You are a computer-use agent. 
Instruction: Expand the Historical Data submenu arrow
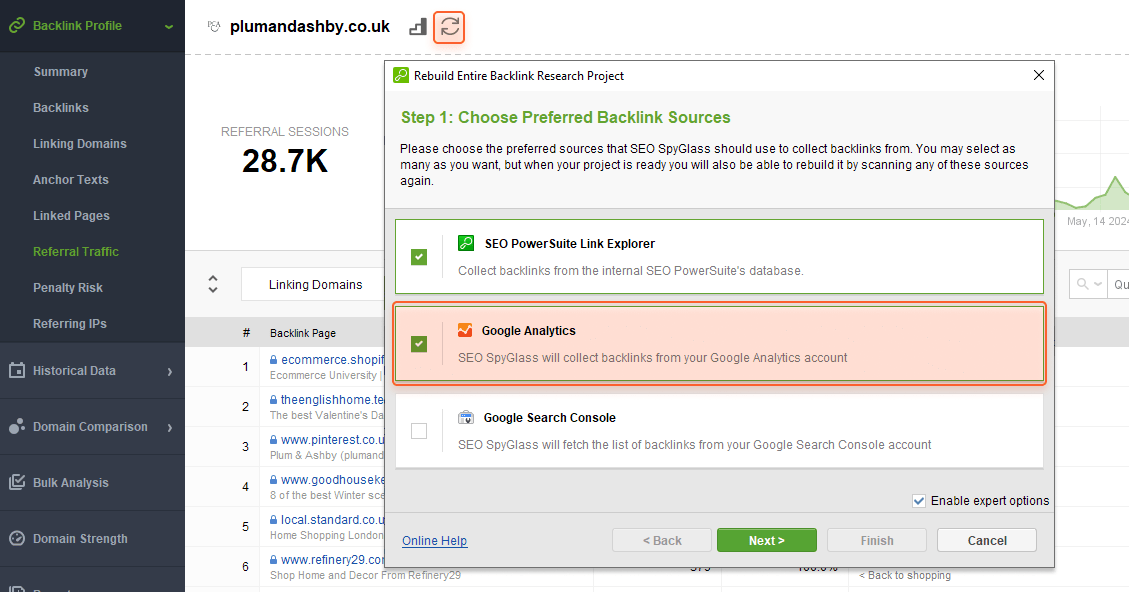point(170,372)
